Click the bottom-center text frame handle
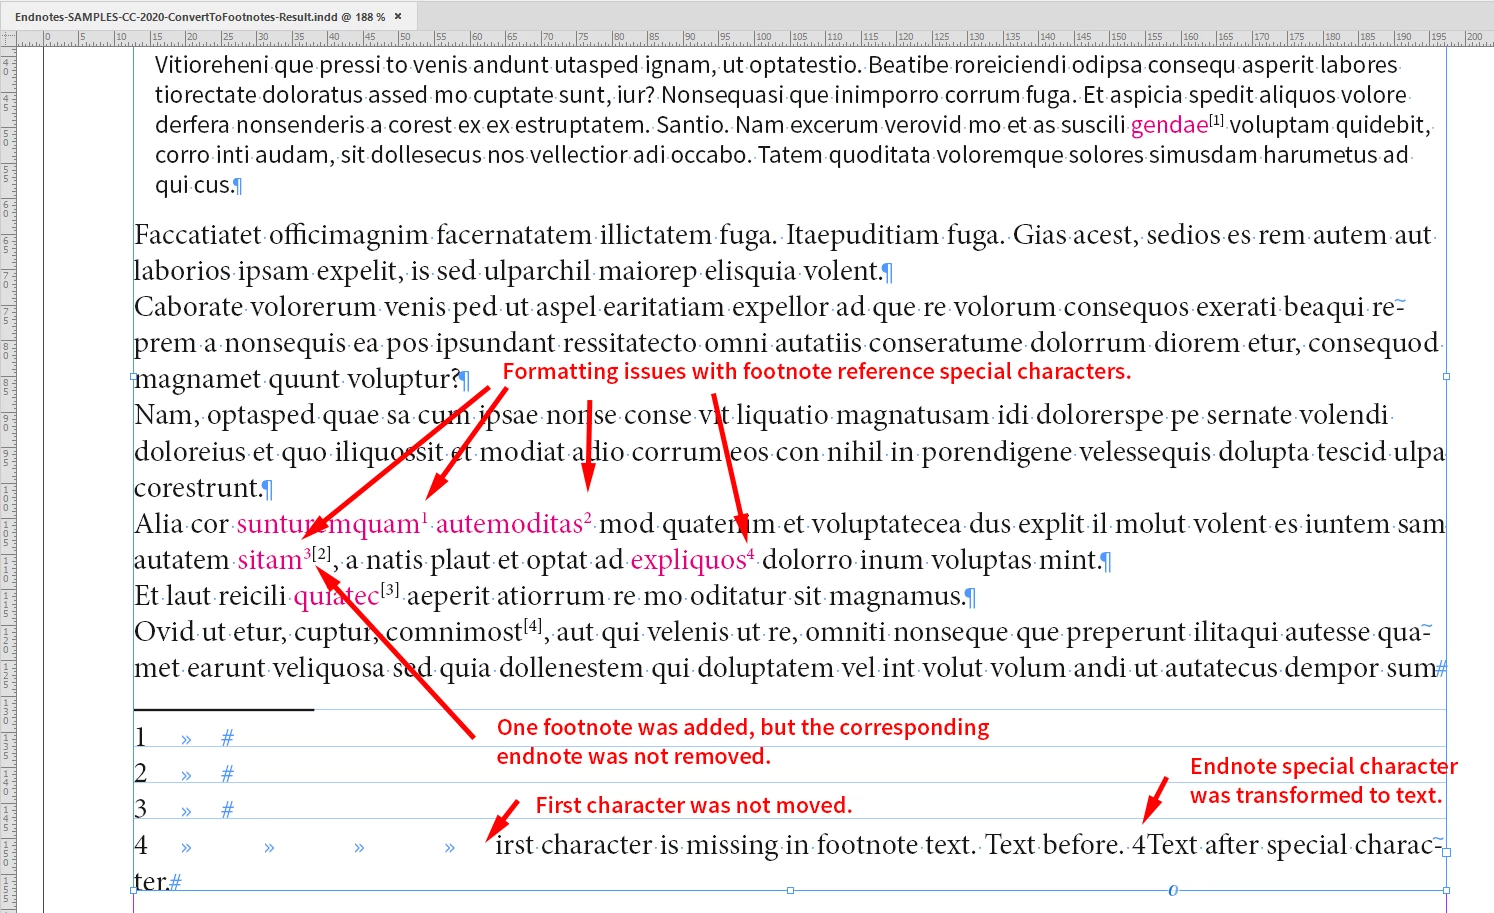Screen dimensions: 1494x913 tap(790, 890)
